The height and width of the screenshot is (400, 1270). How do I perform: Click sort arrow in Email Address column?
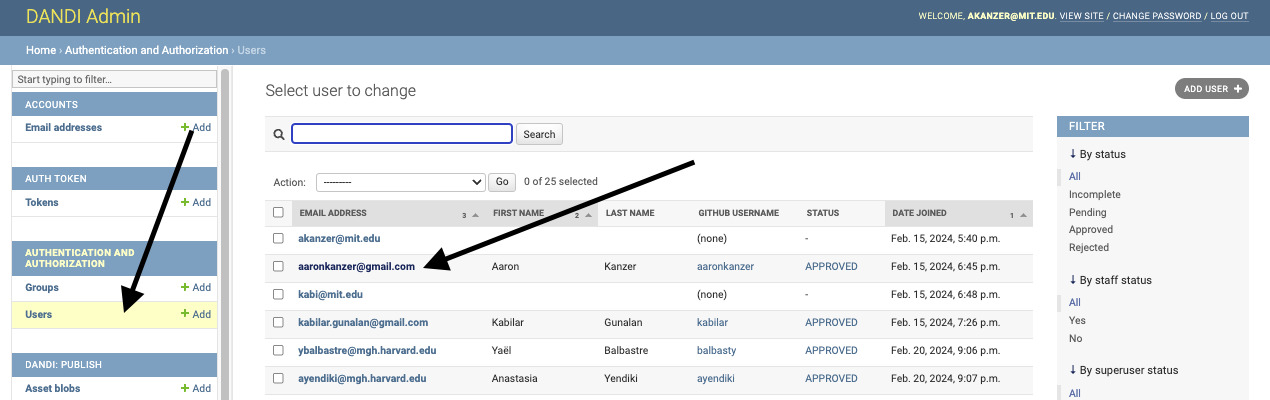(x=475, y=214)
